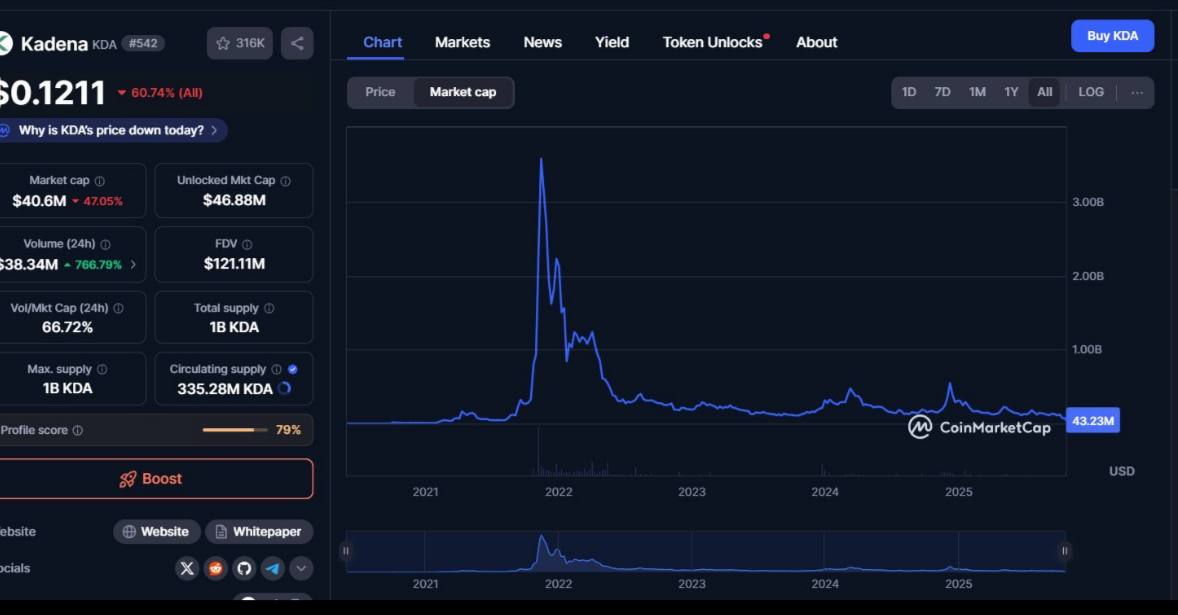This screenshot has height=615, width=1178.
Task: Click the 66.72% Vol/Mkt Cap value
Action: click(68, 327)
